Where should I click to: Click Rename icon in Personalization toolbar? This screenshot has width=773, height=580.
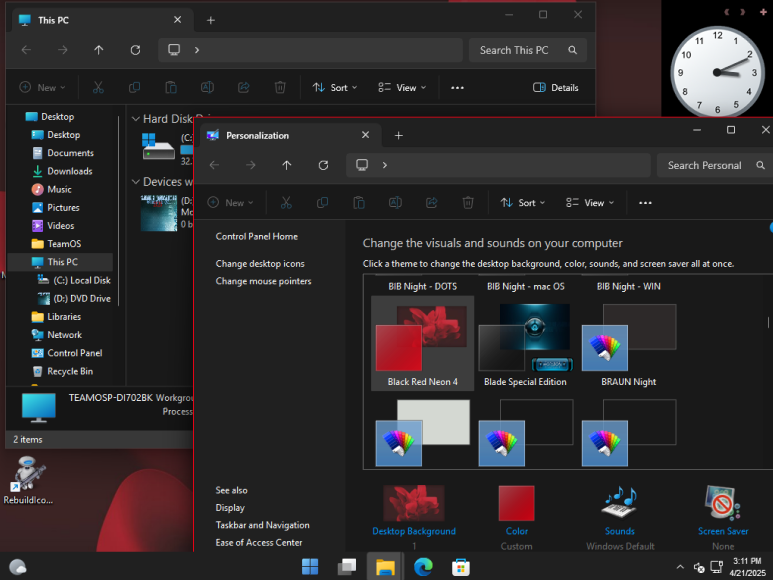[x=395, y=203]
